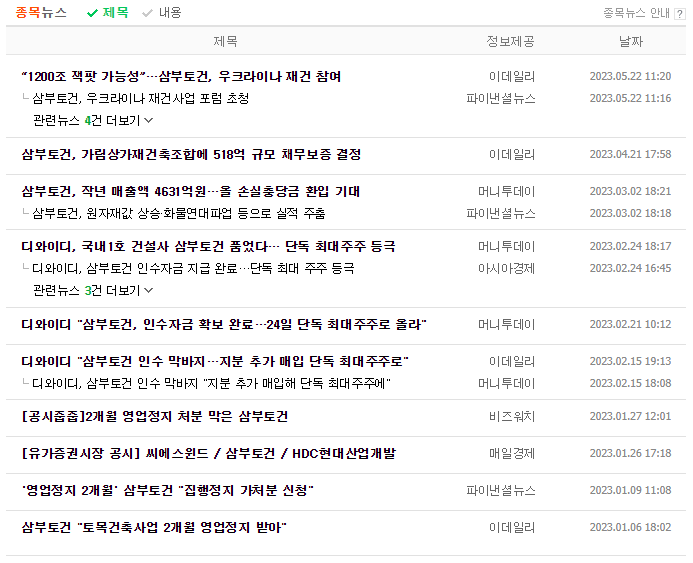Click date 2023.01.27 12:01

(631, 416)
